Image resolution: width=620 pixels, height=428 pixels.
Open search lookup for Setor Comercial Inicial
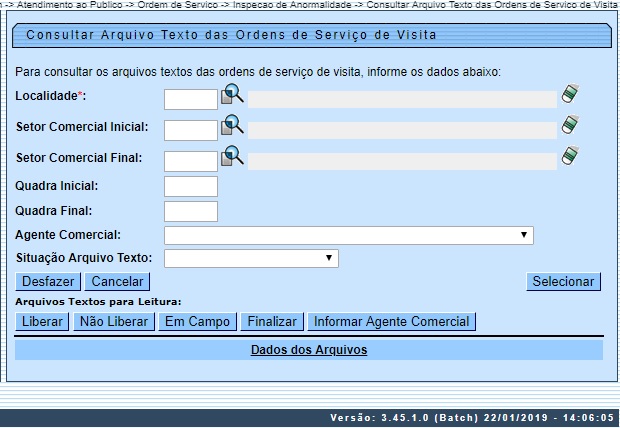point(232,126)
